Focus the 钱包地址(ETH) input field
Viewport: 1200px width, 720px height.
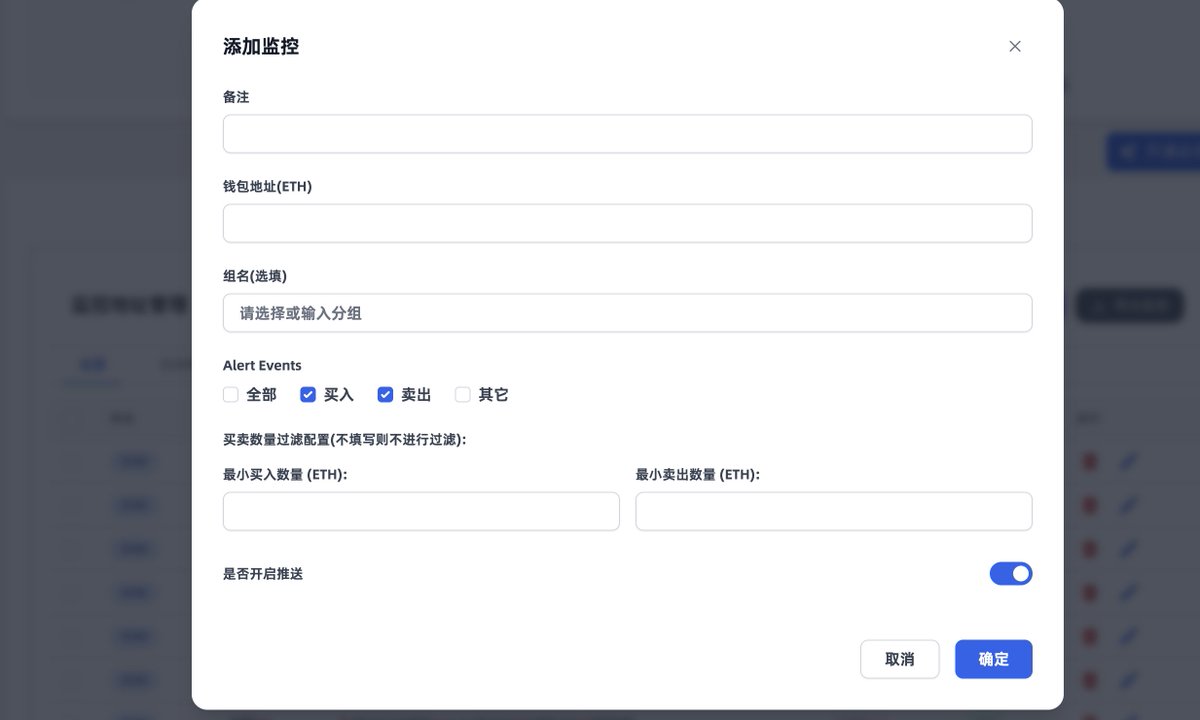point(627,223)
